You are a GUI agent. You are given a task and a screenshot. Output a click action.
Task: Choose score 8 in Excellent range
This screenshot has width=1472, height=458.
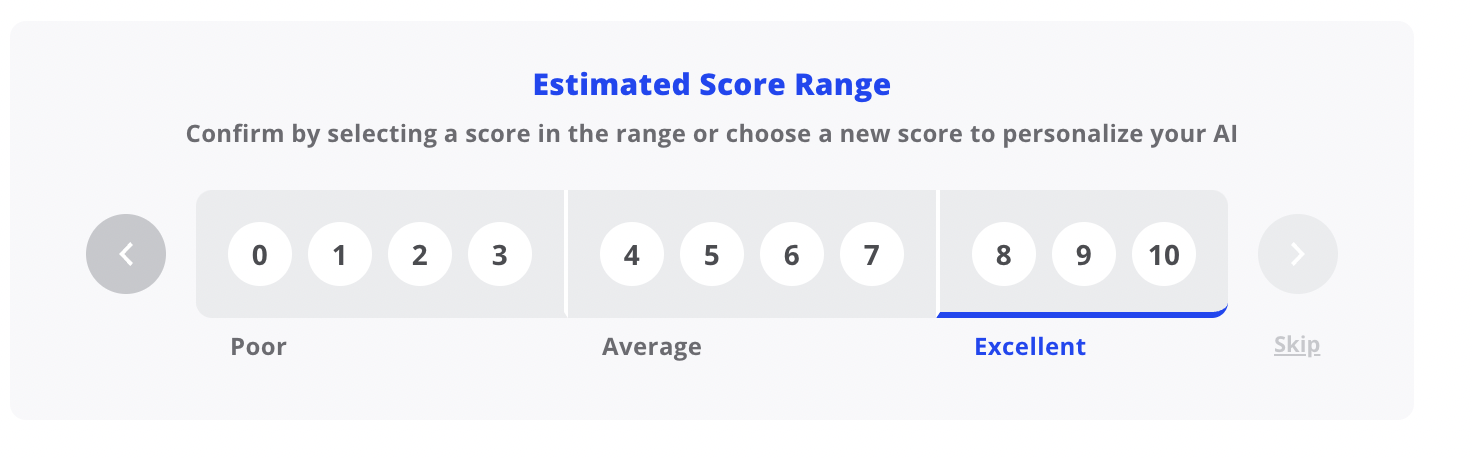(1004, 255)
